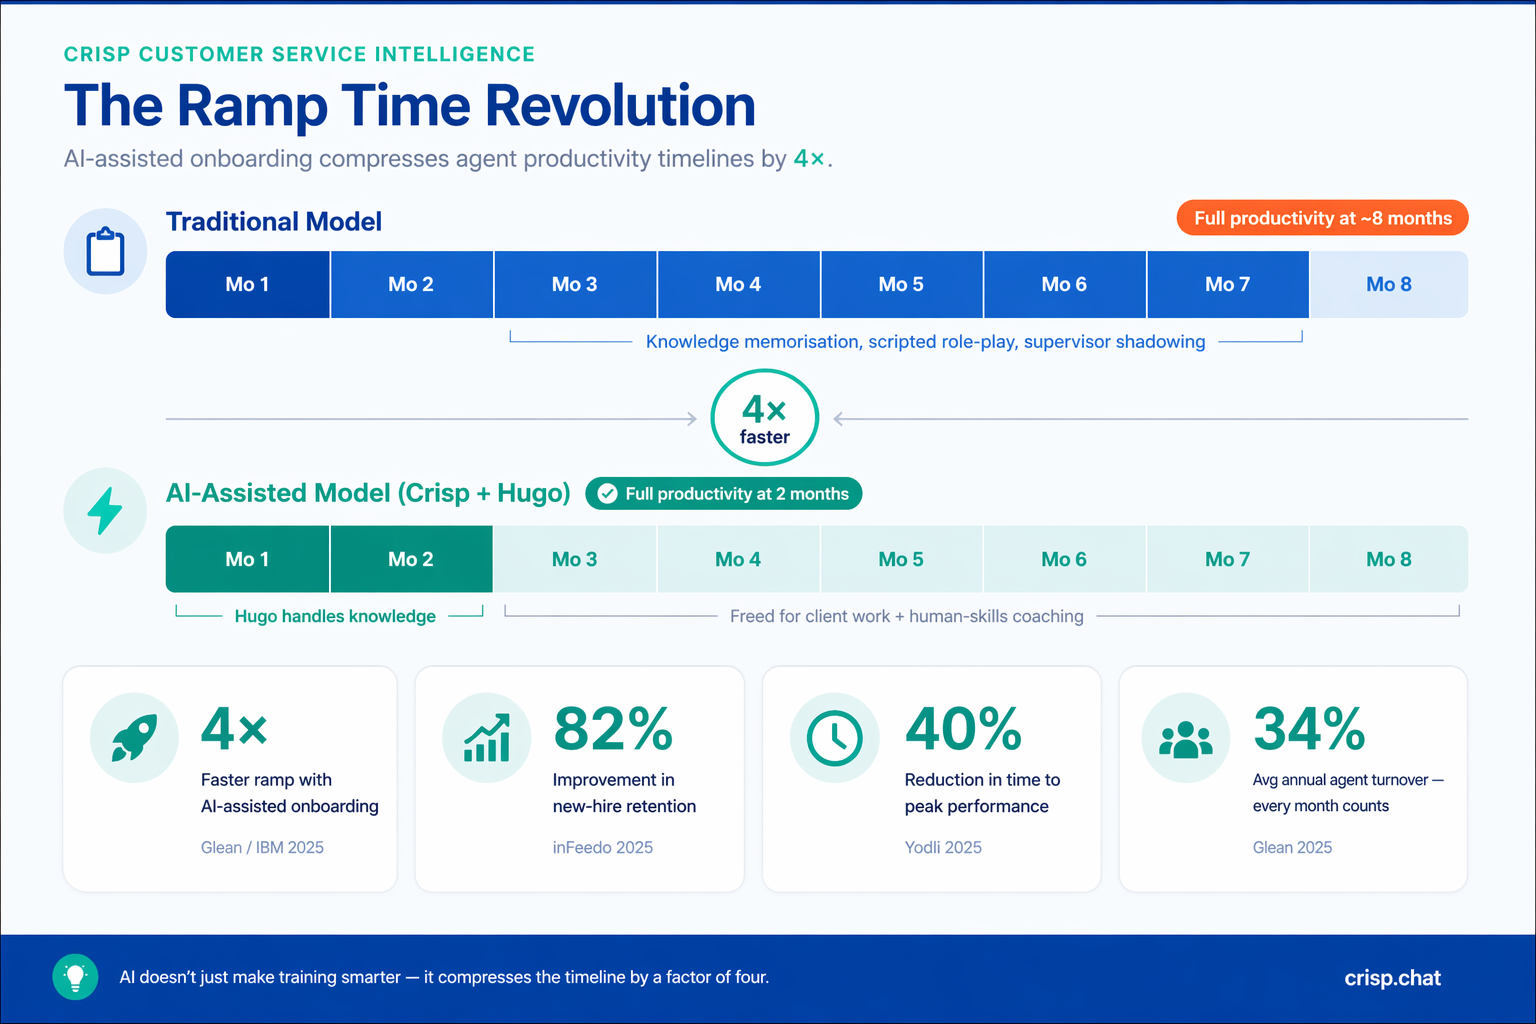
Task: Open the crisp.chat link in footer
Action: (x=1392, y=978)
